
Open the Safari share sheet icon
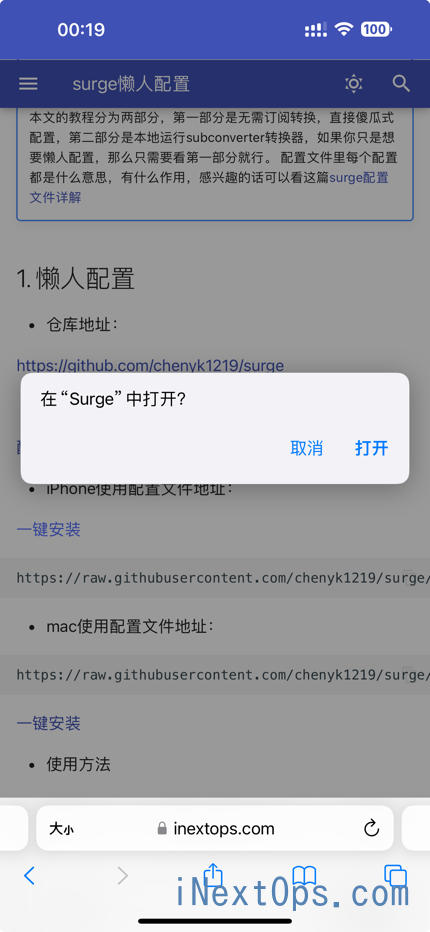tap(213, 874)
